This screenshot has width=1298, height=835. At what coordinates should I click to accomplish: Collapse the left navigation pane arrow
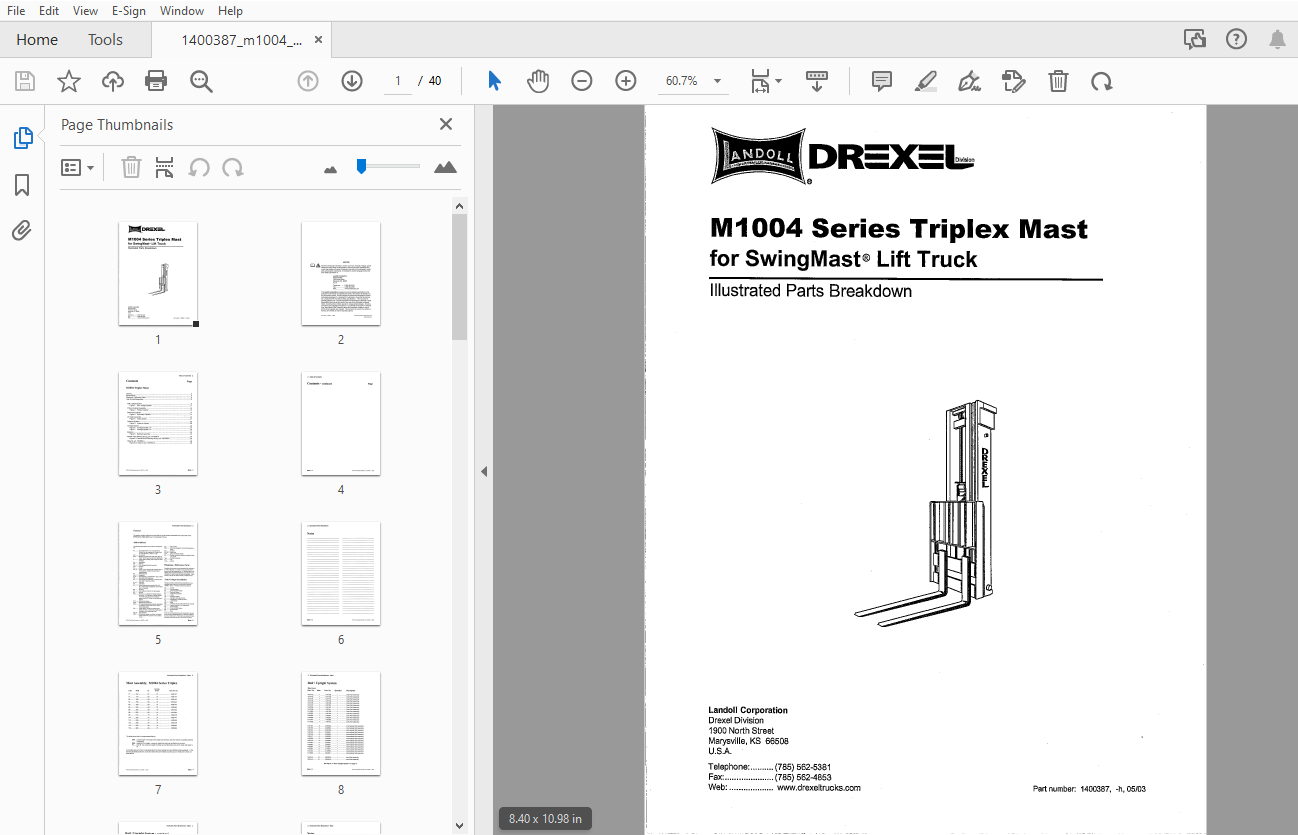[484, 471]
